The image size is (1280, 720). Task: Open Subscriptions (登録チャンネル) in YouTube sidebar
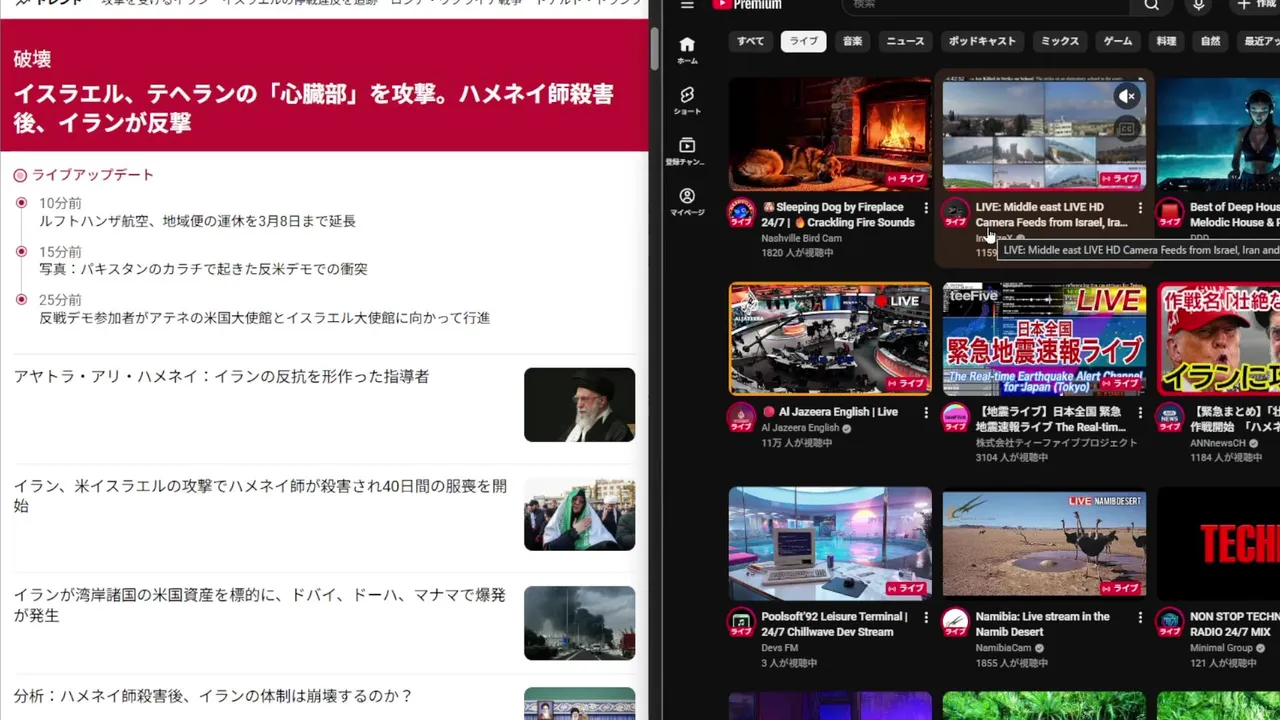coord(687,151)
